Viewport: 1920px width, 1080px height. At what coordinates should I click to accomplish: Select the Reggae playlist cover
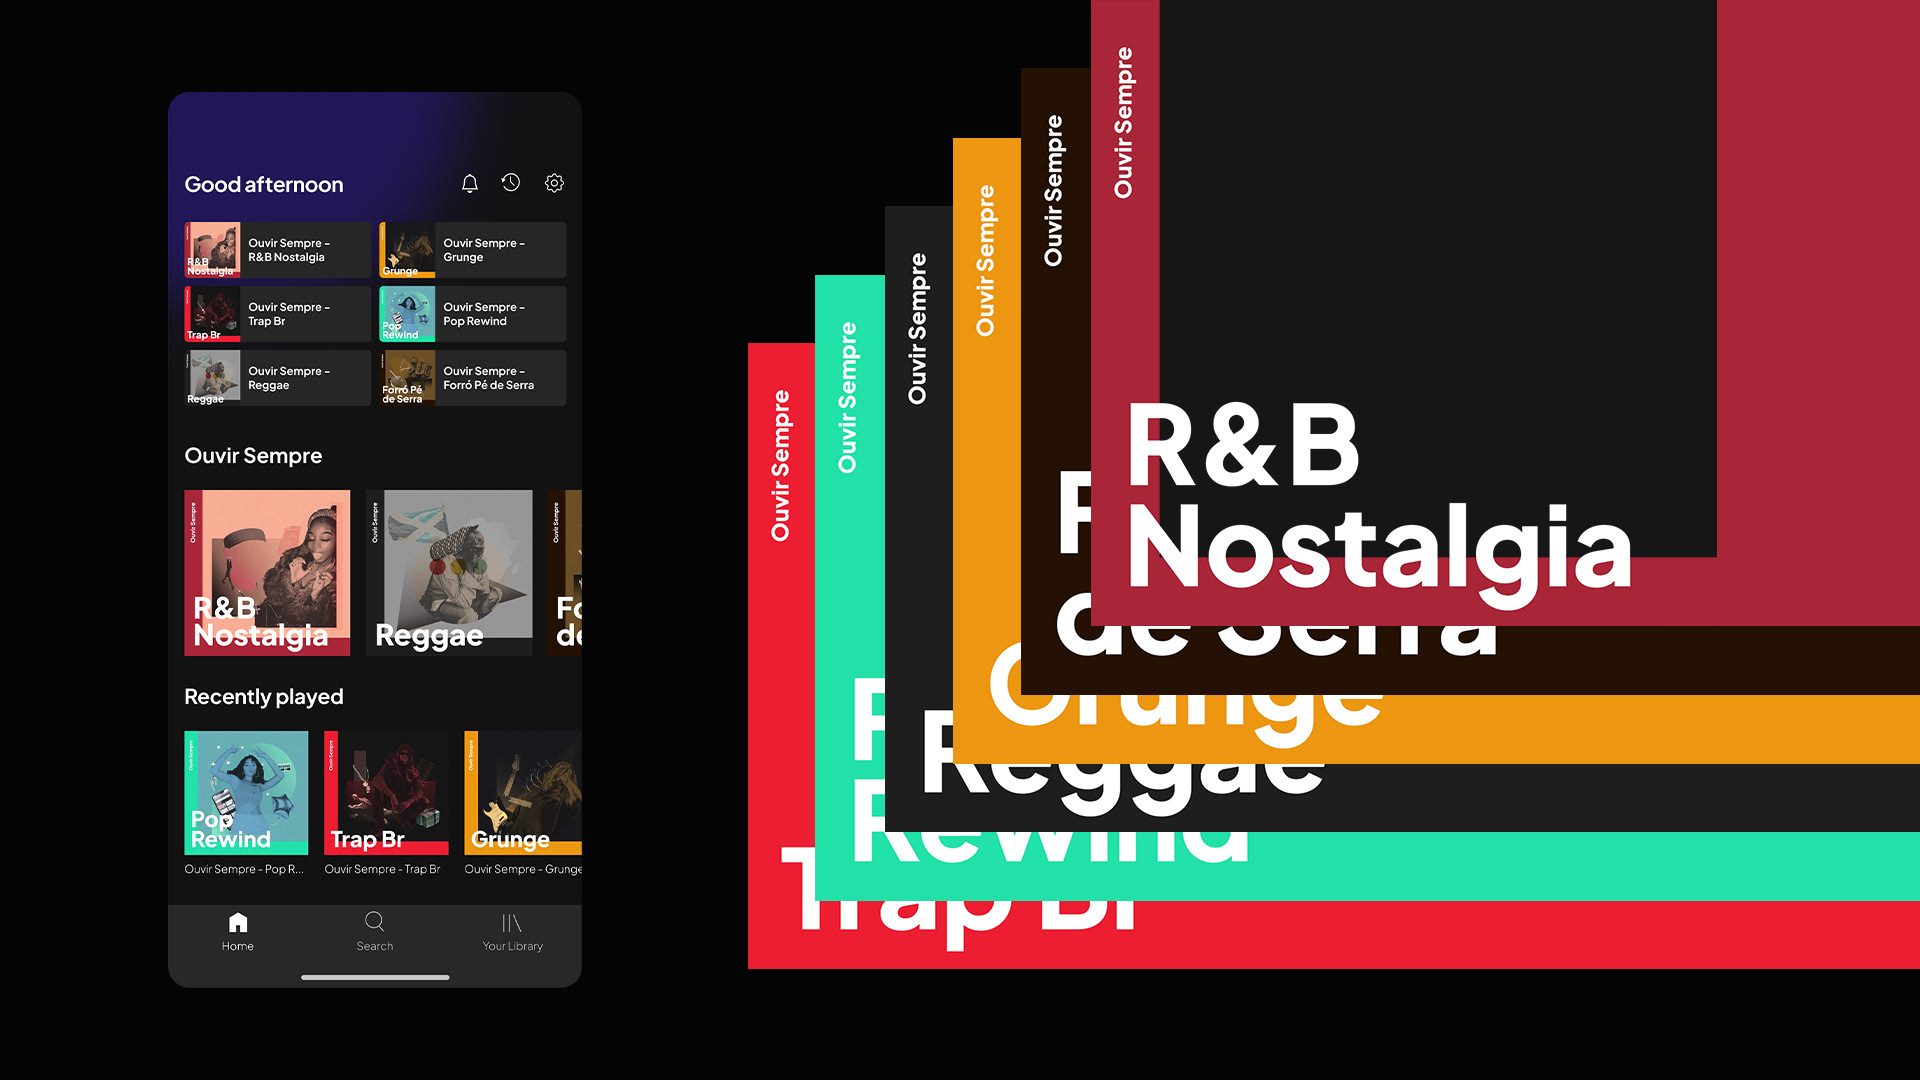point(449,573)
